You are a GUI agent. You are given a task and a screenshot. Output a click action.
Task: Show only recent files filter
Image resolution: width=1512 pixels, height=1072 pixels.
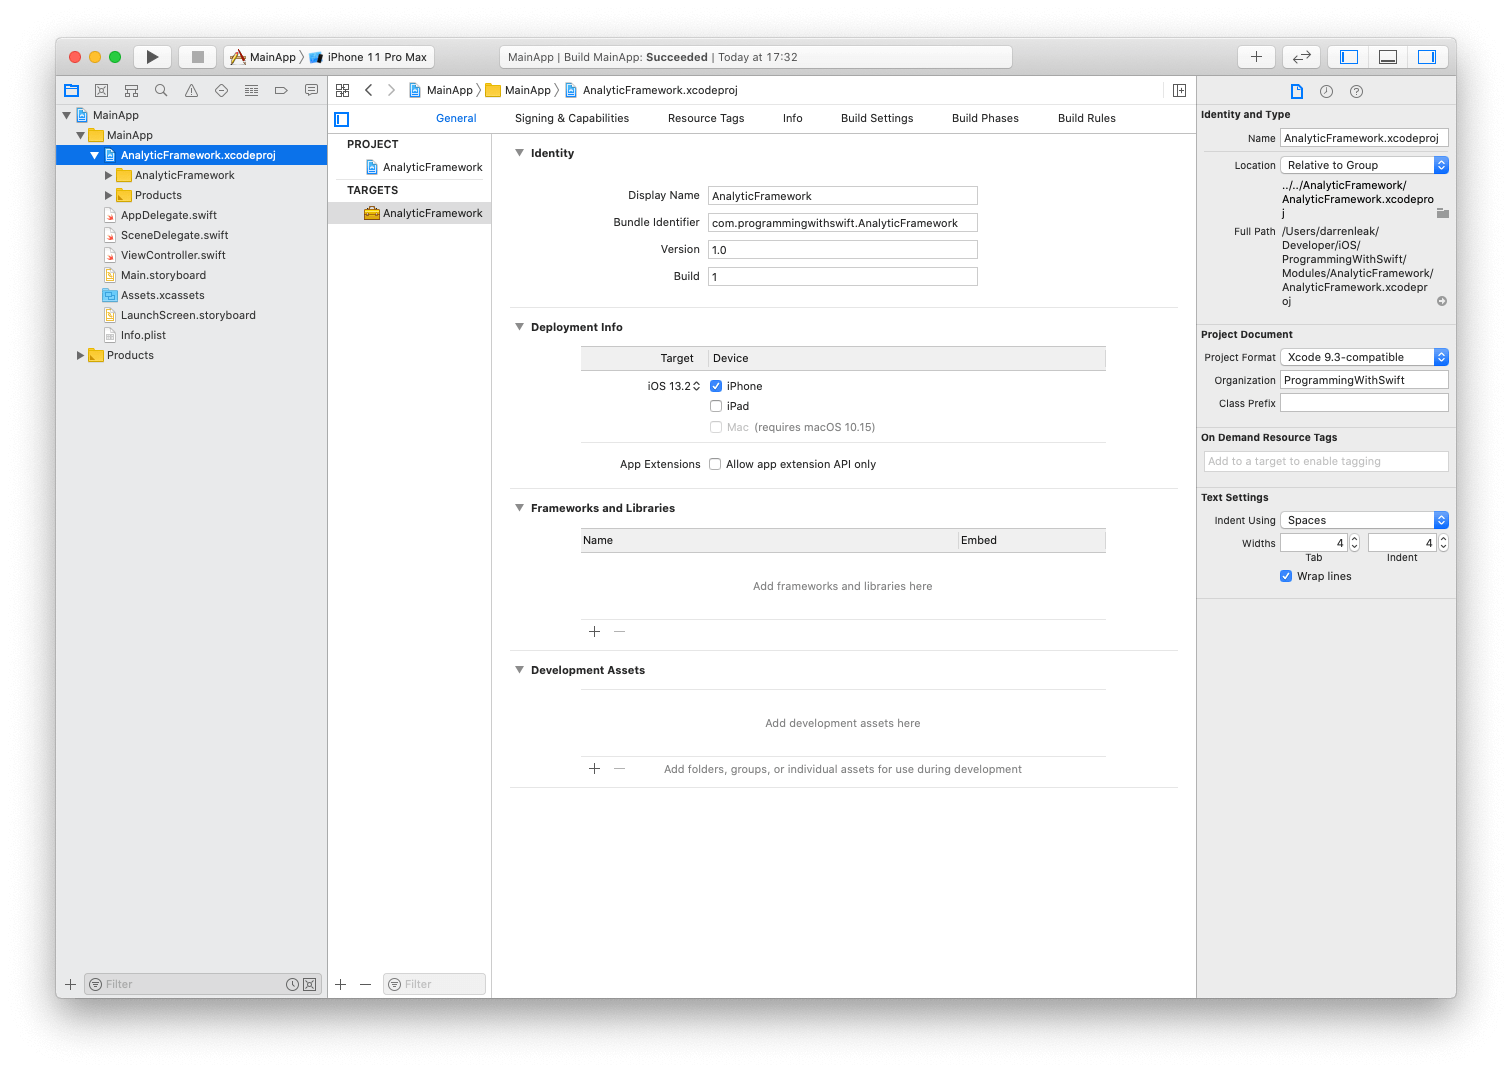click(x=292, y=984)
